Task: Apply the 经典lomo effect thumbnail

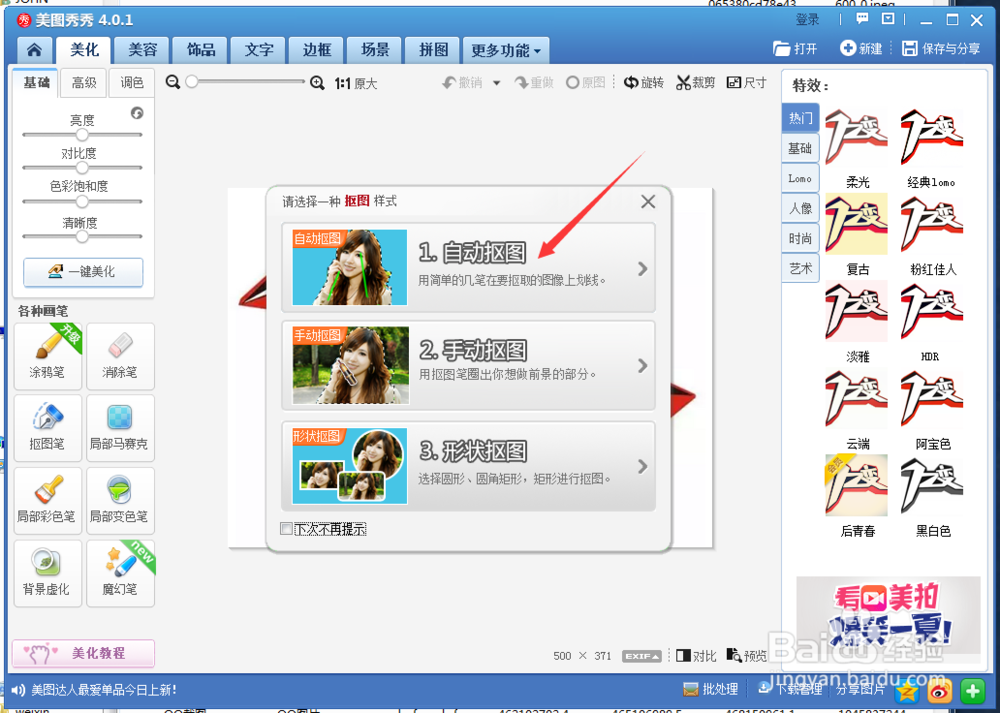Action: [x=932, y=137]
